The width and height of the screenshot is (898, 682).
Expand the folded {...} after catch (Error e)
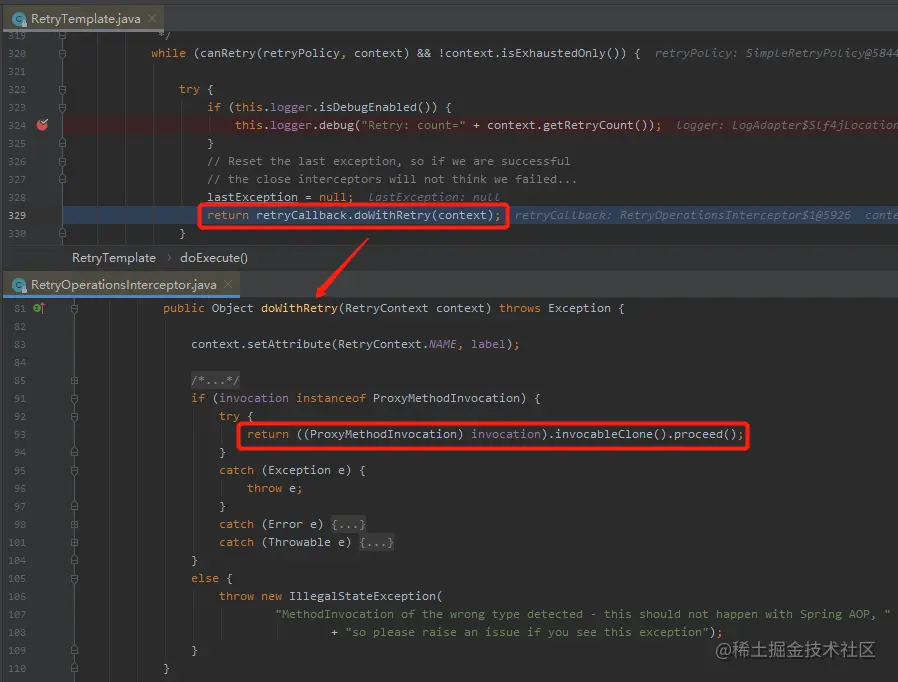[x=348, y=524]
